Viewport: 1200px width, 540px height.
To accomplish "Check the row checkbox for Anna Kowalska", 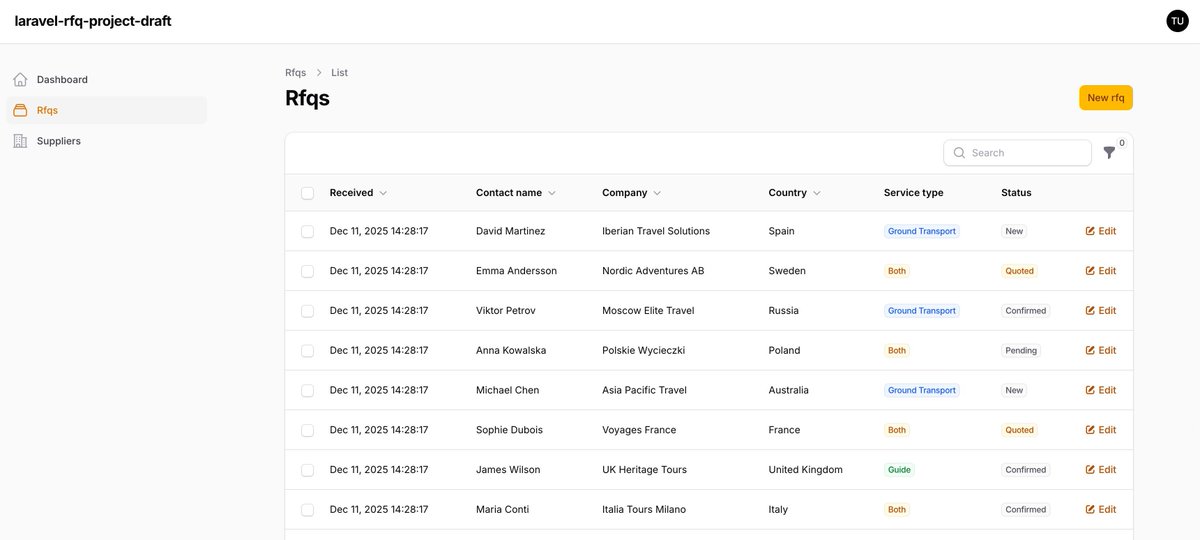I will point(308,351).
